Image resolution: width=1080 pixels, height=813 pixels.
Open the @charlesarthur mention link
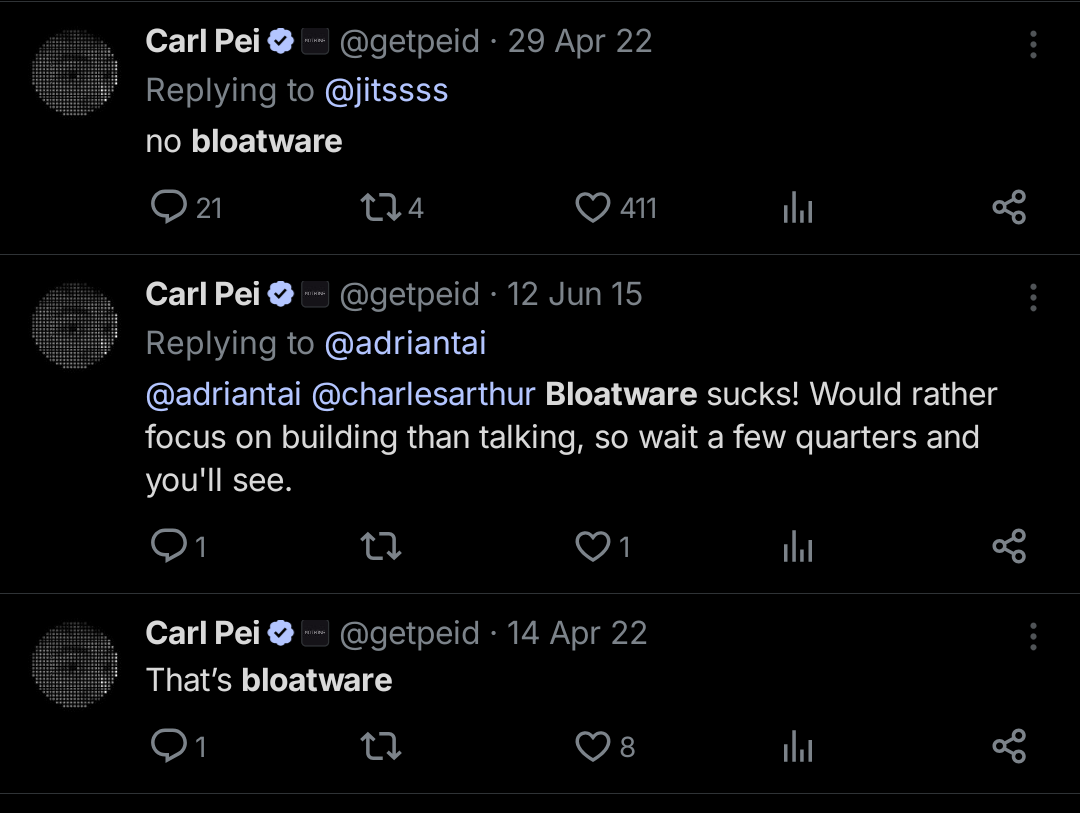tap(423, 394)
